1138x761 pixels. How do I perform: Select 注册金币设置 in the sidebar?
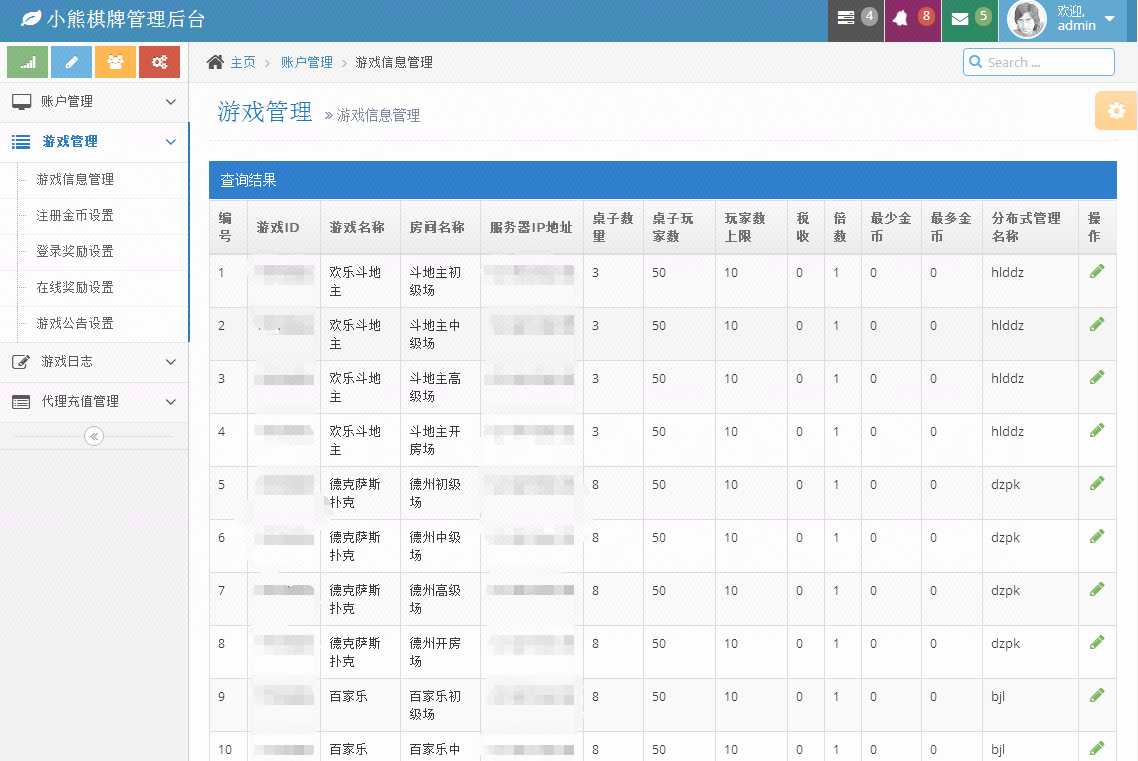75,216
